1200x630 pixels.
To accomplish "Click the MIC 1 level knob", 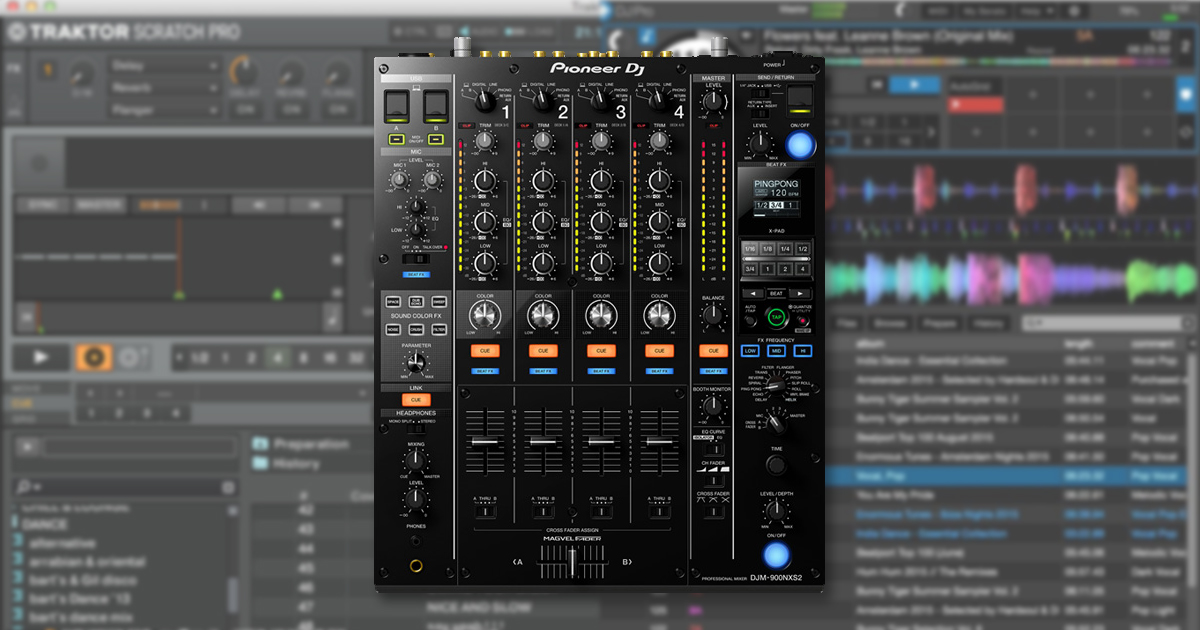I will (x=399, y=180).
